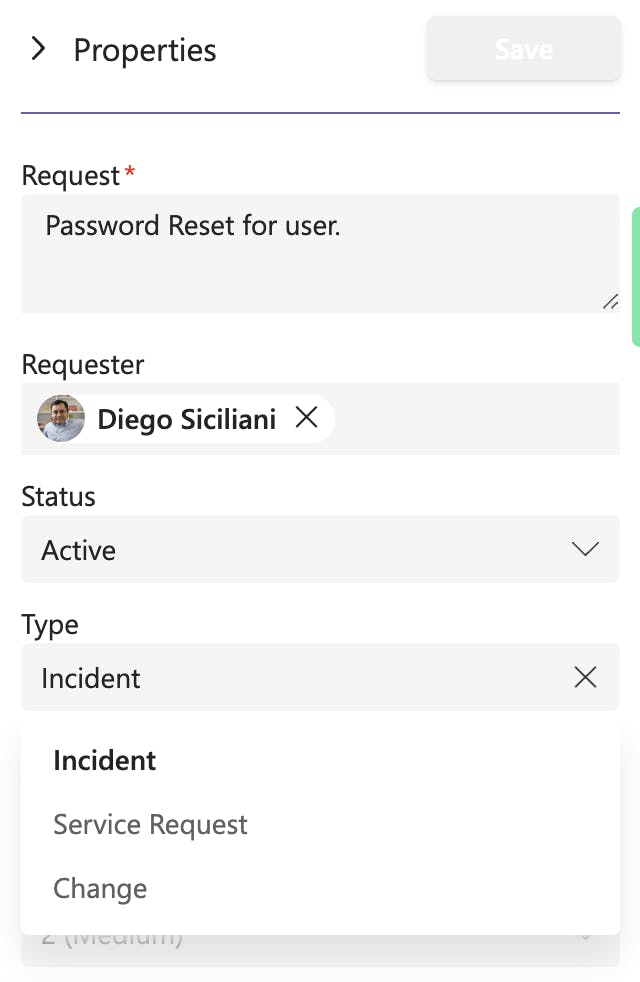Clear the Type selection with X
The height and width of the screenshot is (982, 640).
click(x=585, y=678)
